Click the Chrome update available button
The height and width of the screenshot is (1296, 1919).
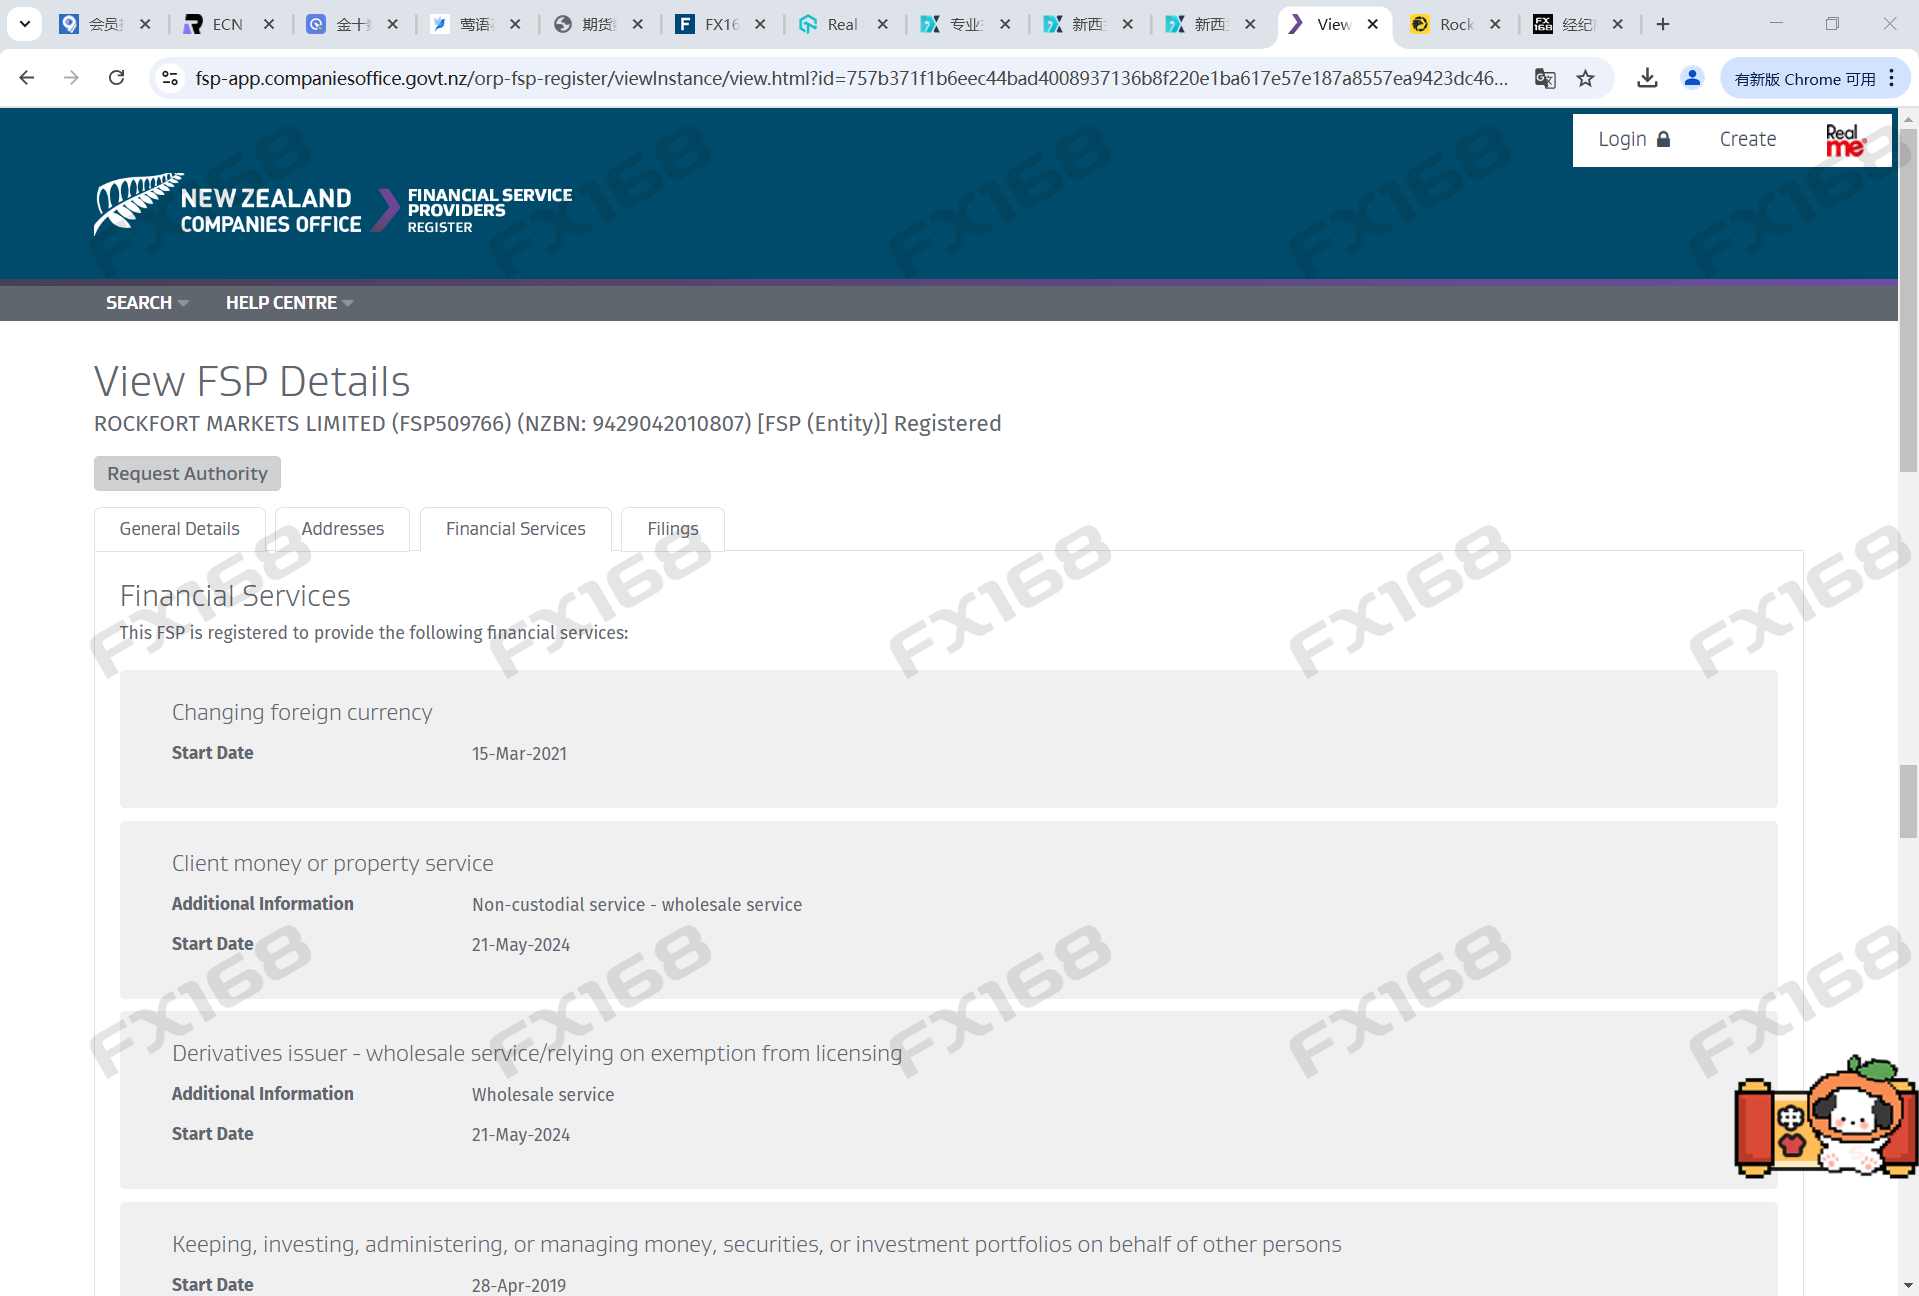point(1805,79)
